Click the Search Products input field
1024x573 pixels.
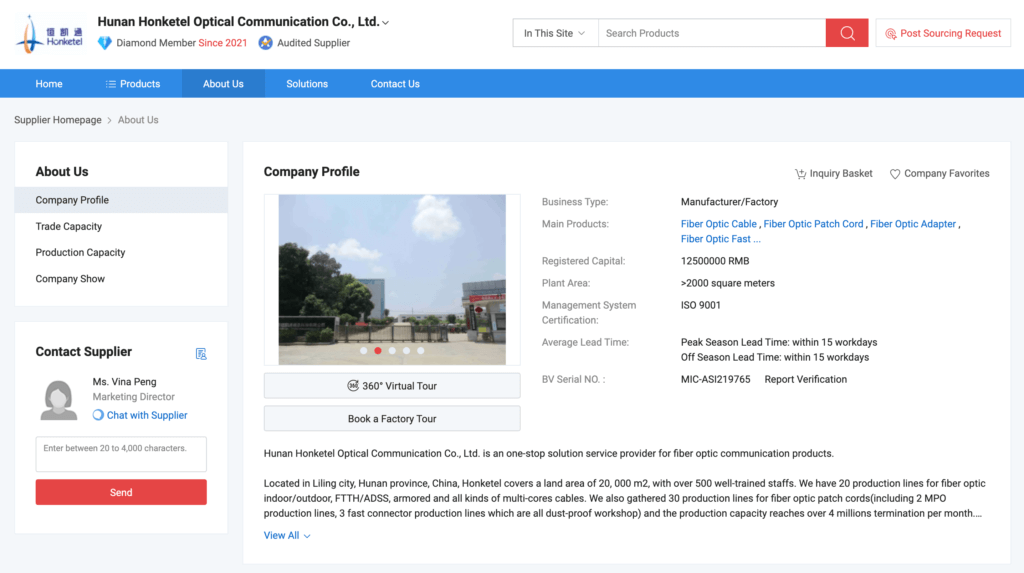tap(712, 33)
